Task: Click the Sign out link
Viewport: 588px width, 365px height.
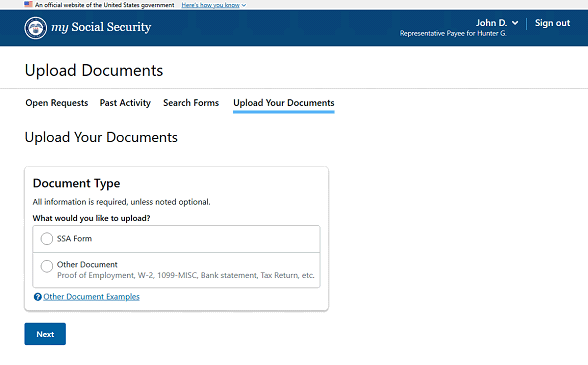Action: [x=552, y=23]
